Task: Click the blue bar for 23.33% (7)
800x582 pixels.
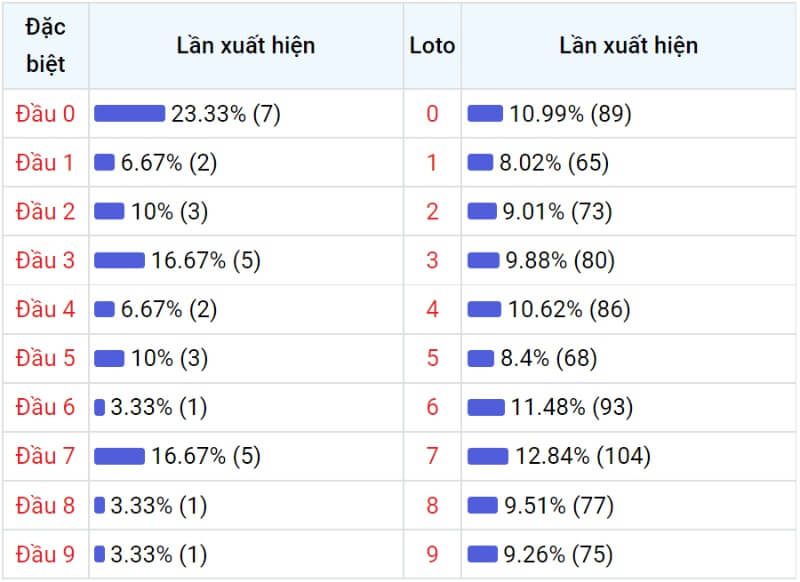Action: (x=130, y=113)
